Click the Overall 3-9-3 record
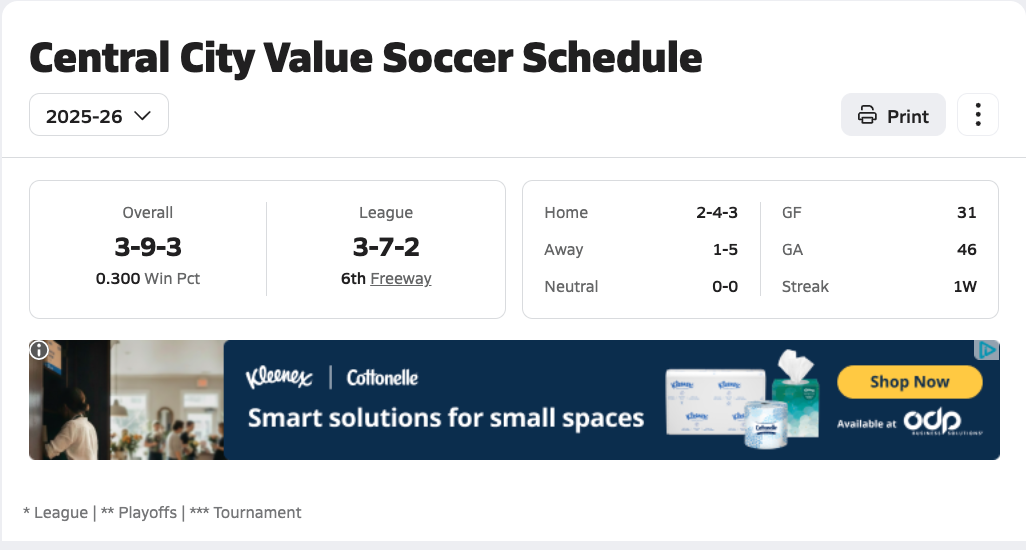This screenshot has width=1026, height=550. tap(148, 246)
